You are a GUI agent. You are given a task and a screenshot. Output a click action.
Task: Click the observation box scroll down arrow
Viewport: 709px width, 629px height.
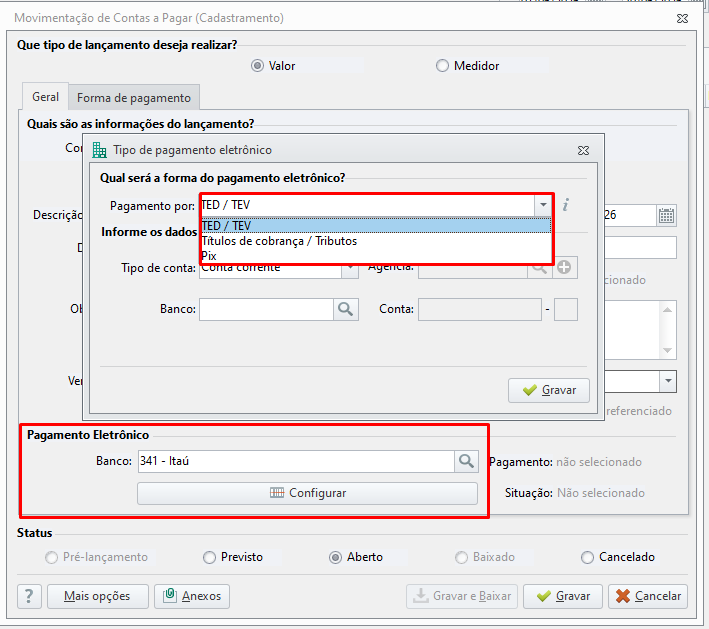tap(667, 350)
